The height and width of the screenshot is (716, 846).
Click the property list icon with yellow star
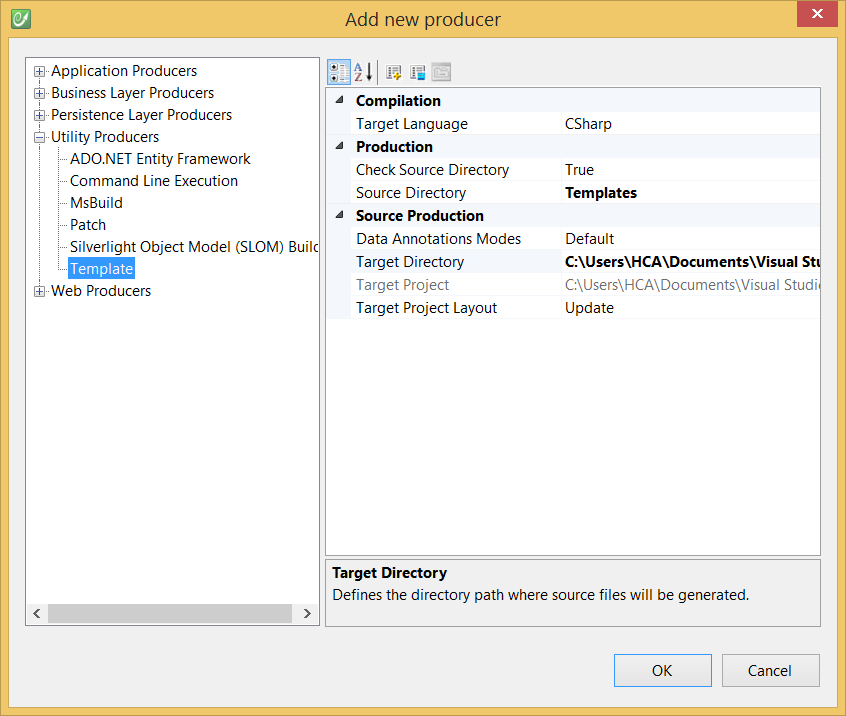(x=394, y=72)
